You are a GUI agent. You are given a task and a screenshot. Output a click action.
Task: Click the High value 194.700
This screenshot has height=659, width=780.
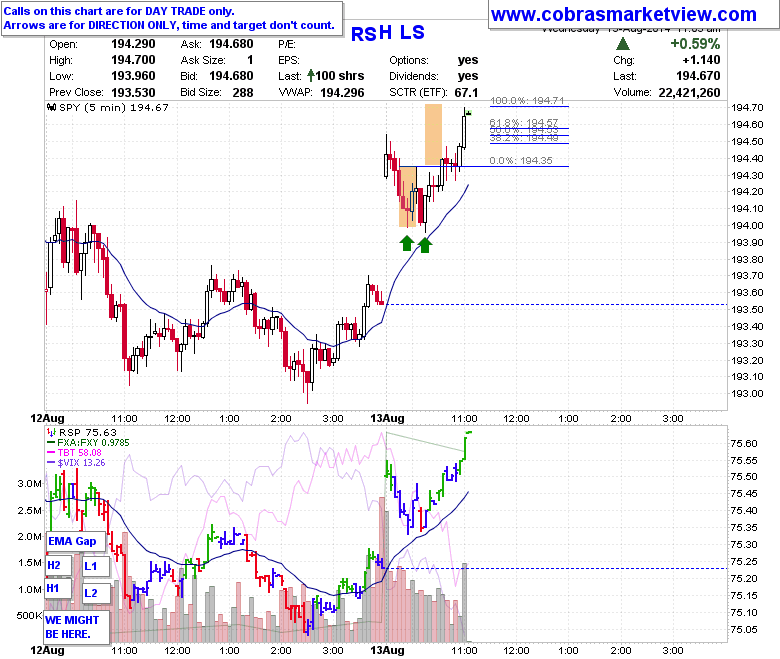[x=133, y=60]
